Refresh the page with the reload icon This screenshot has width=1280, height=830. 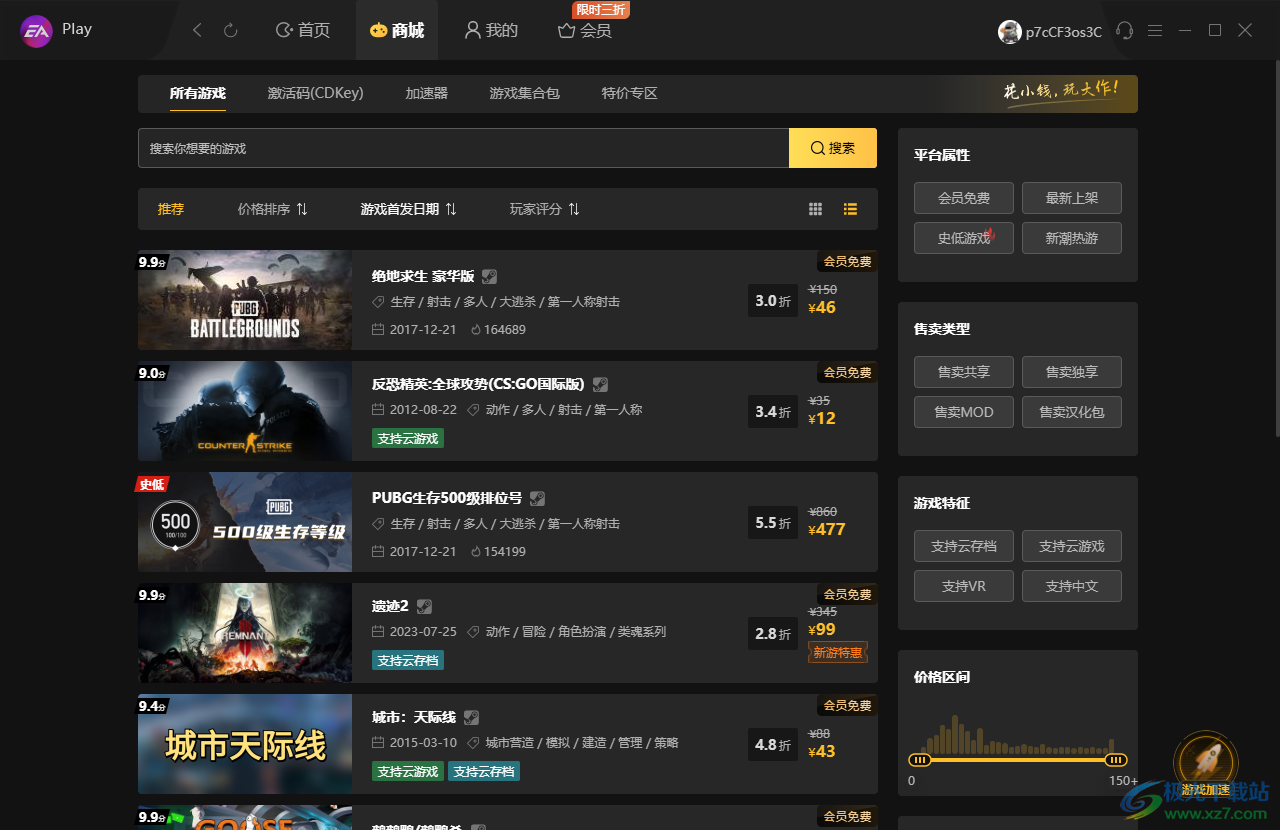point(231,31)
